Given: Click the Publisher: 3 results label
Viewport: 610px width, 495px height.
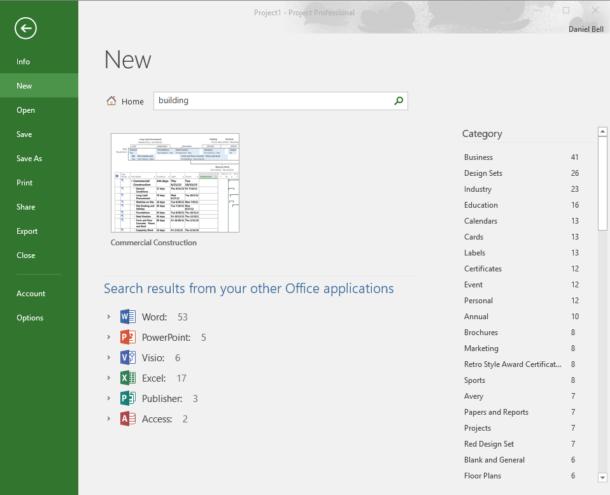Looking at the screenshot, I should [170, 398].
